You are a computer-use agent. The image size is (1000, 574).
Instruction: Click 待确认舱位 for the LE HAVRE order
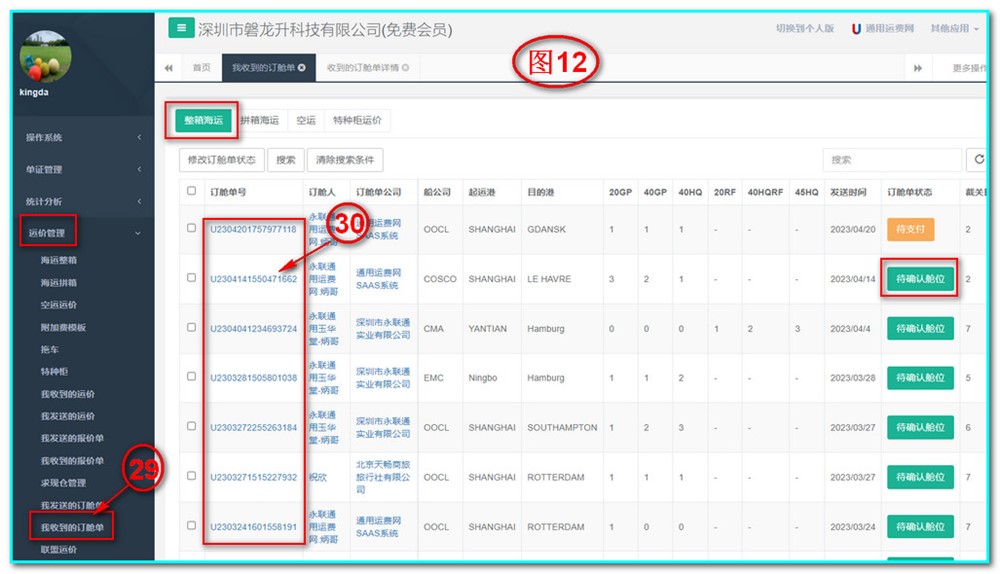coord(920,279)
